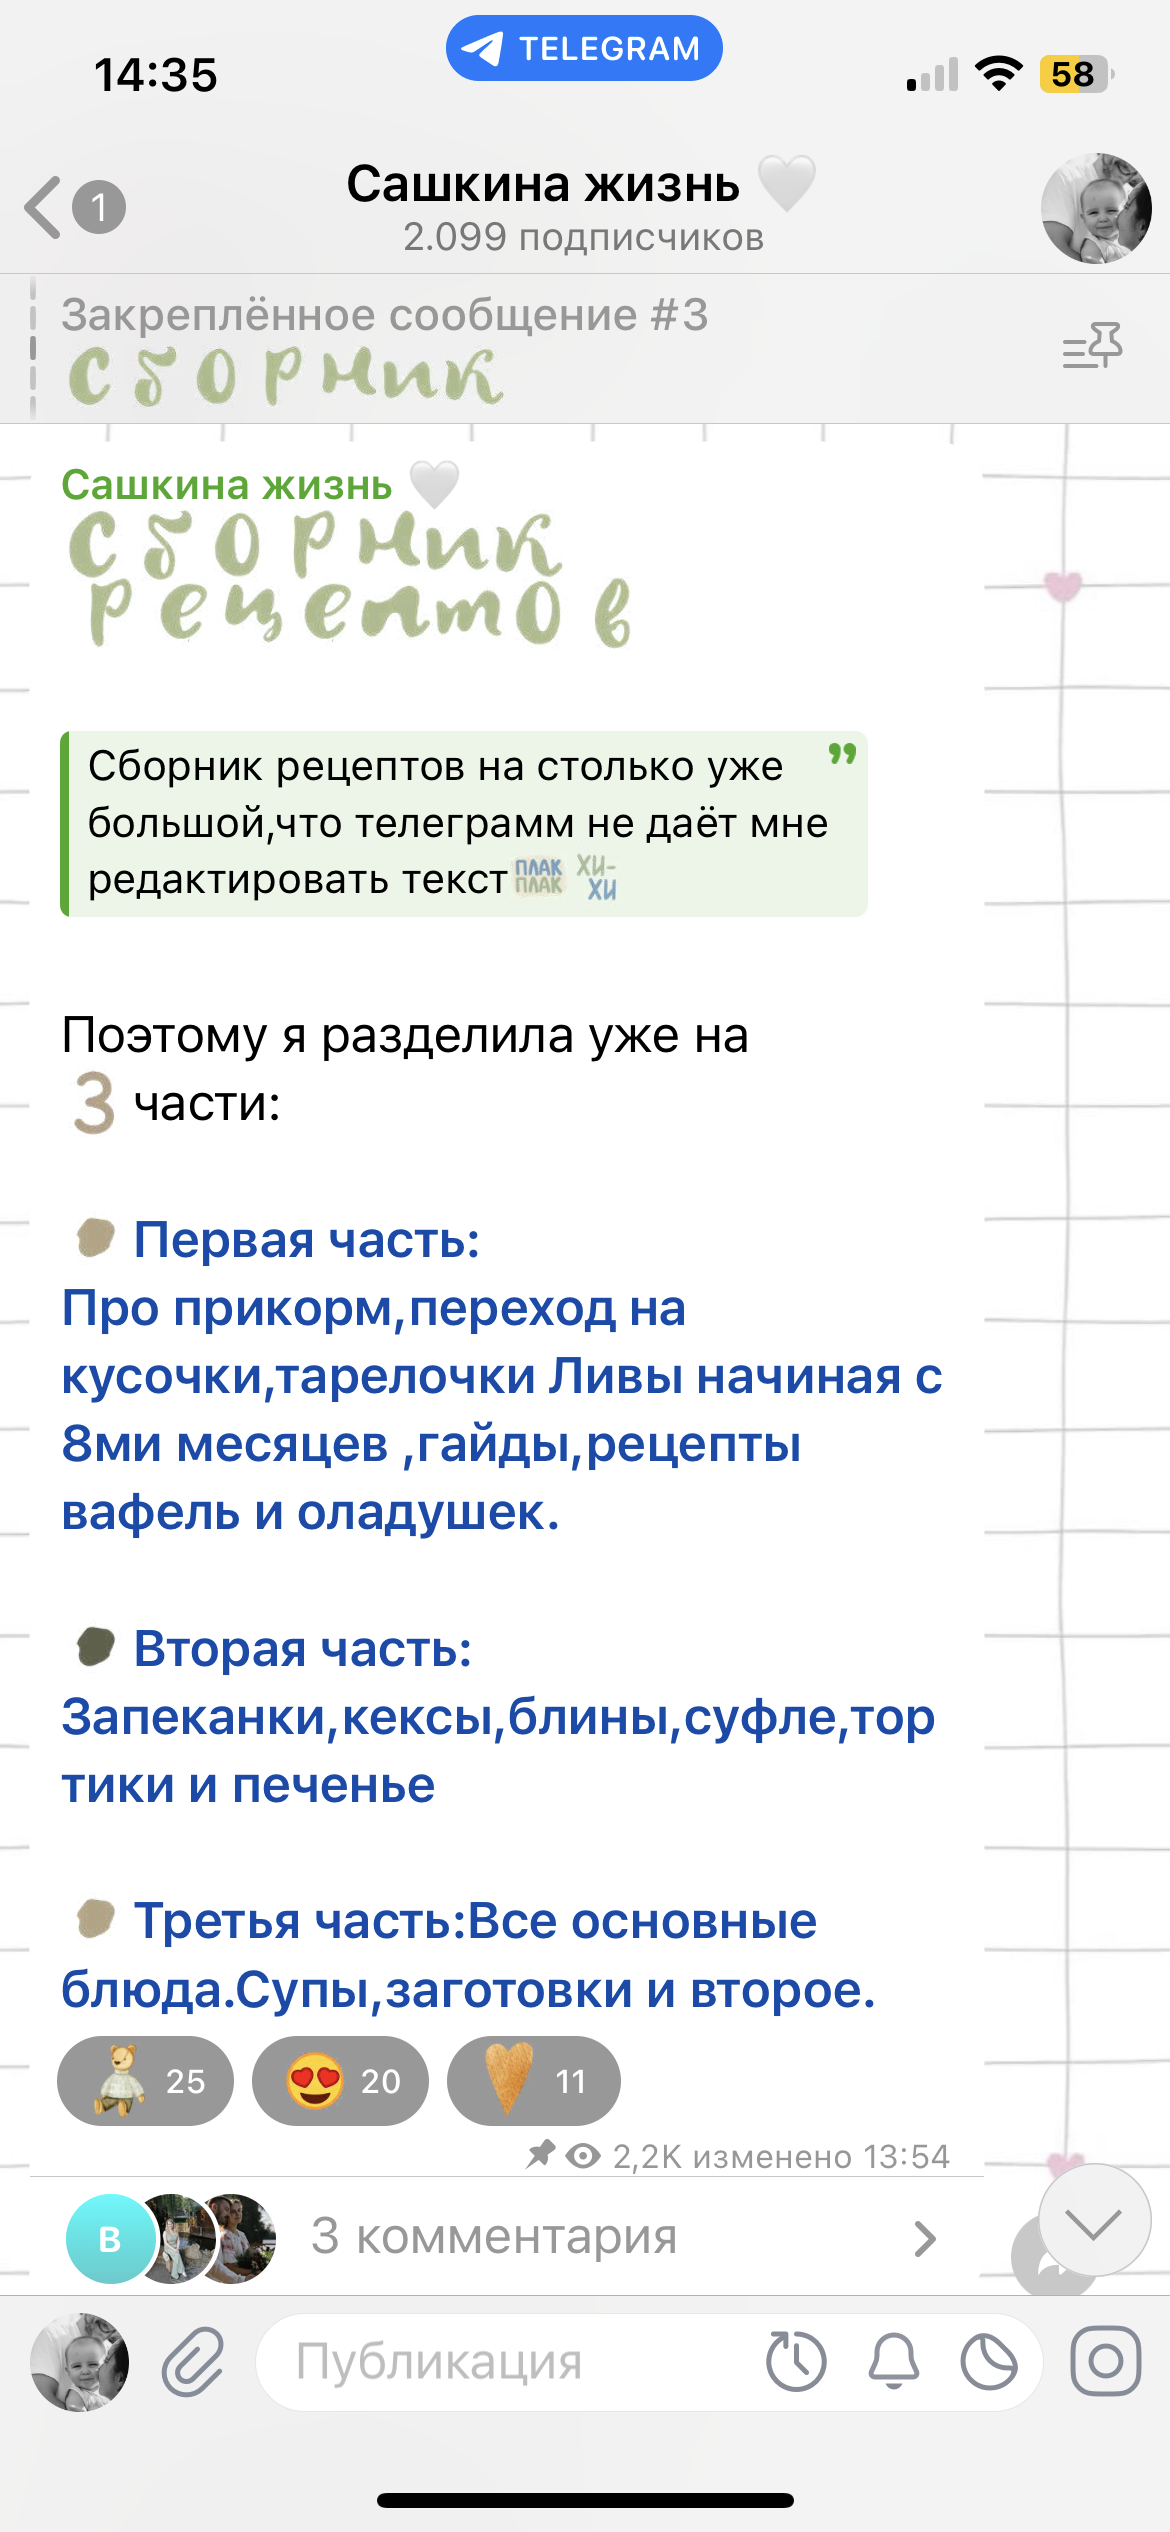Return to Telegram via top pill

coord(584,48)
